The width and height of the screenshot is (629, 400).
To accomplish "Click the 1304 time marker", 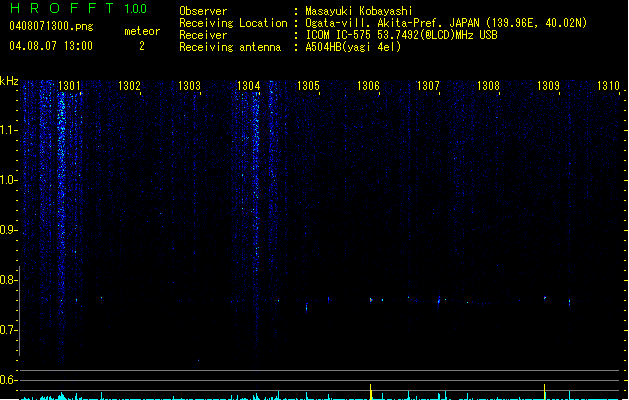I will pos(249,86).
